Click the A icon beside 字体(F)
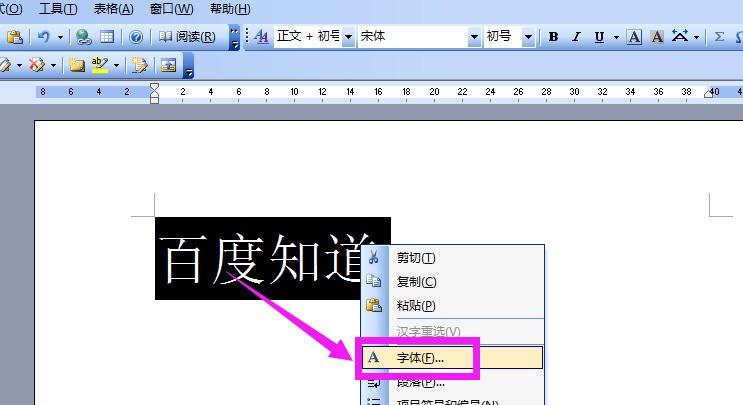 pos(373,357)
